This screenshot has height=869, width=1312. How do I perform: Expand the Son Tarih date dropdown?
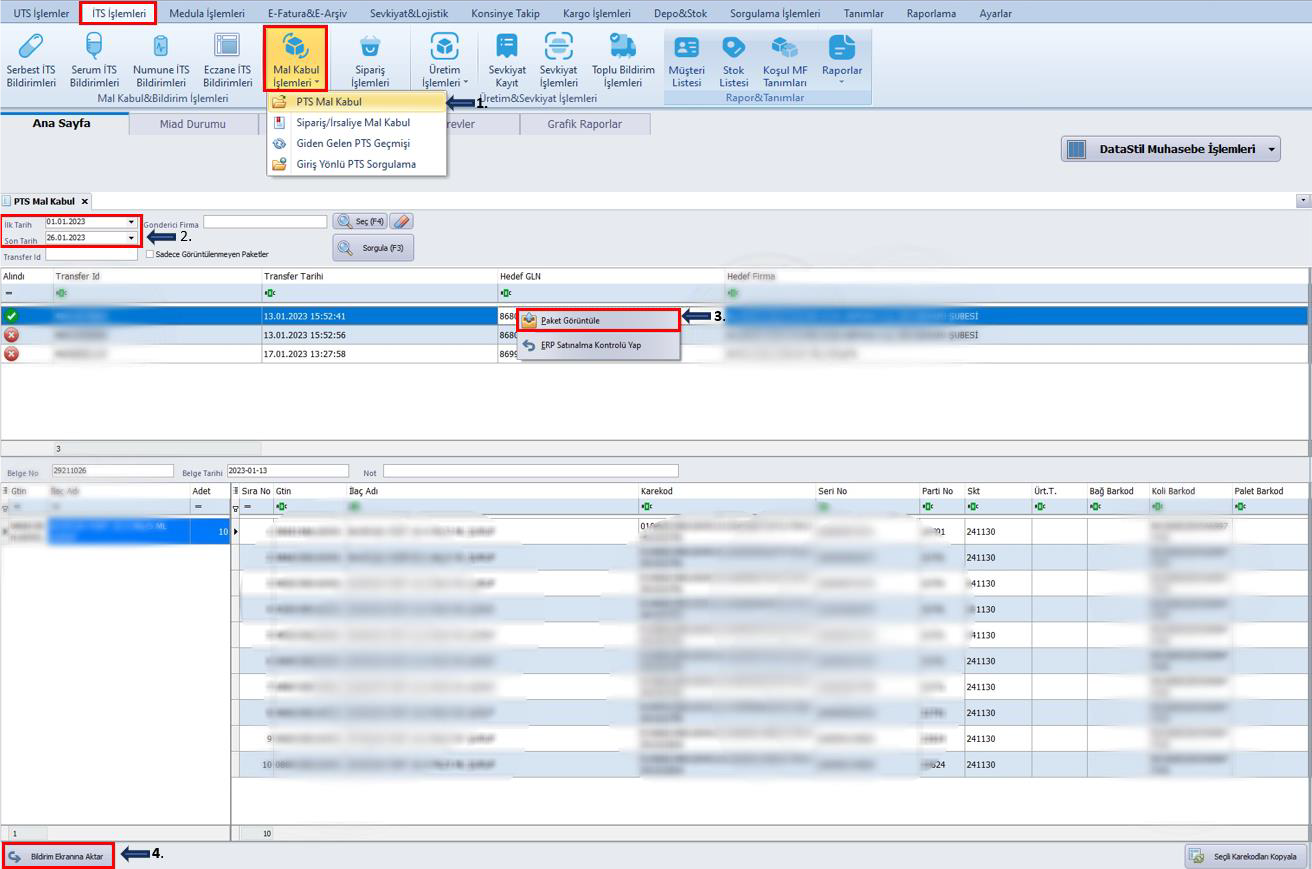point(131,238)
